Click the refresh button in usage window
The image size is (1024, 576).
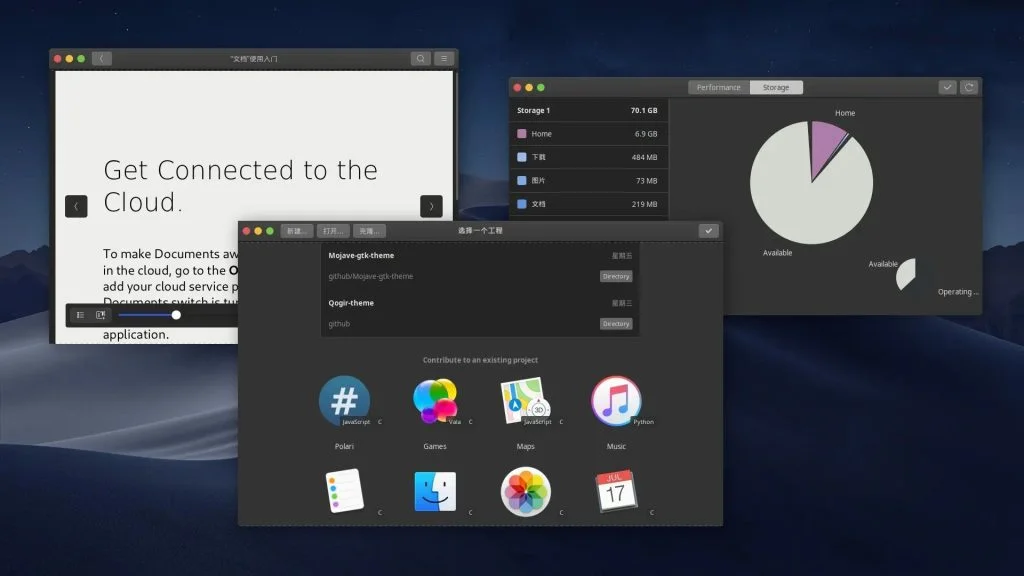click(969, 88)
